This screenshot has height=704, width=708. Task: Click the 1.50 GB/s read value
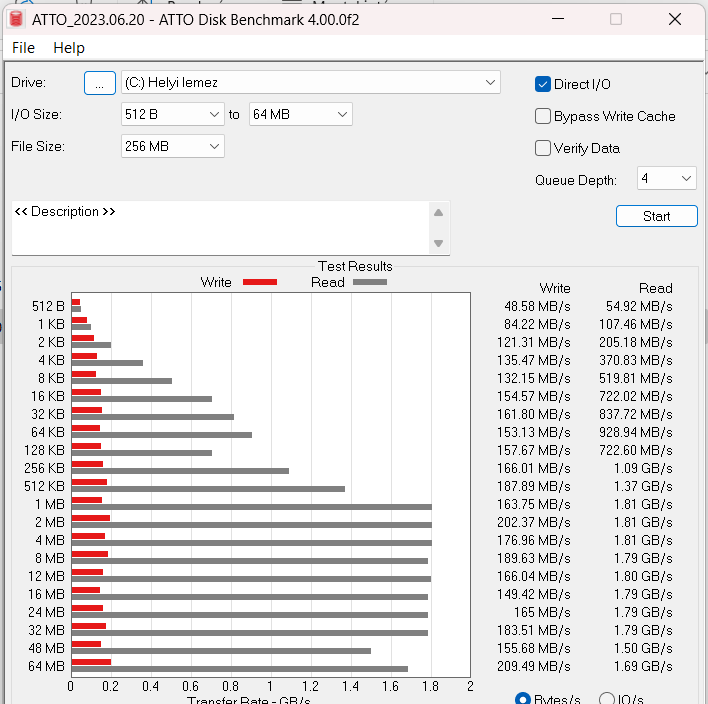click(643, 648)
